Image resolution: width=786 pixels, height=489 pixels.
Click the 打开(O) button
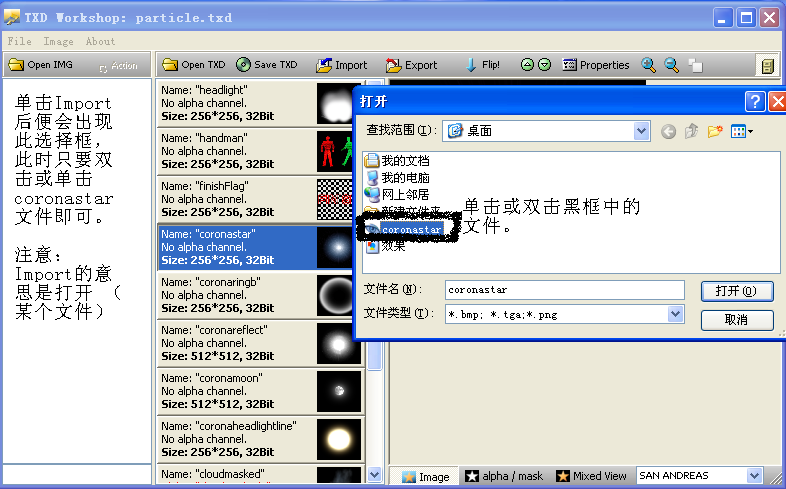point(737,291)
